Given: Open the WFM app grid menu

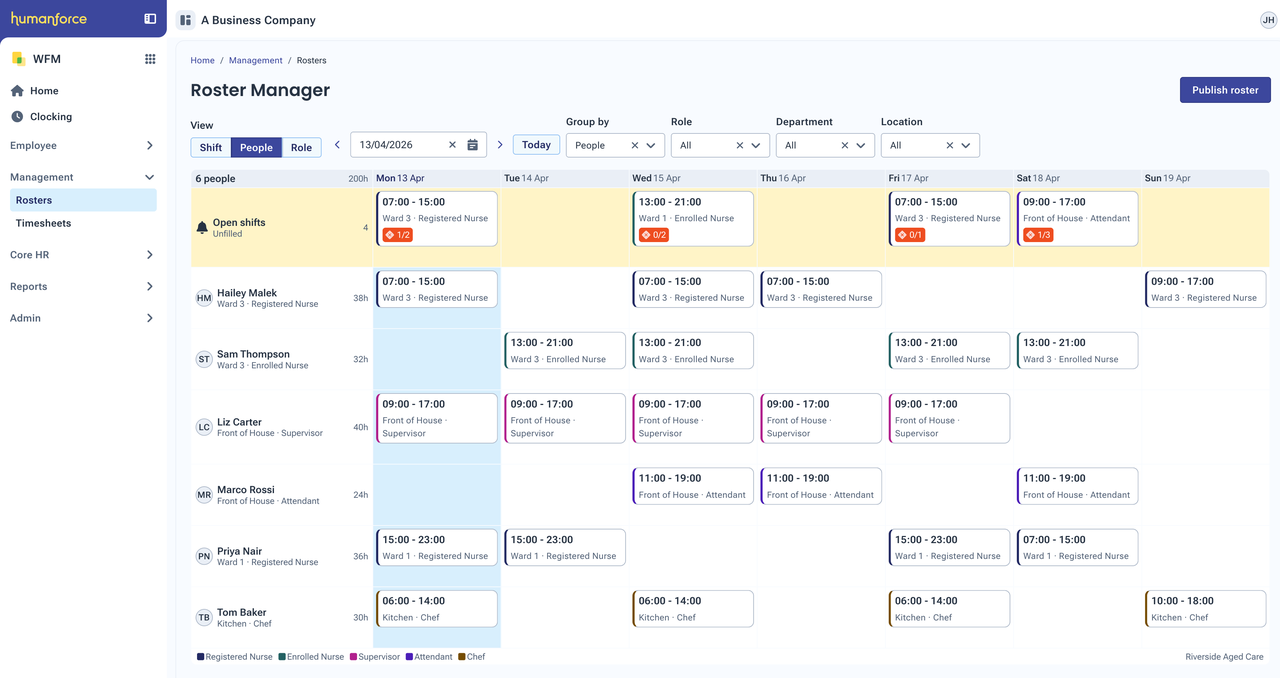Looking at the screenshot, I should point(150,59).
